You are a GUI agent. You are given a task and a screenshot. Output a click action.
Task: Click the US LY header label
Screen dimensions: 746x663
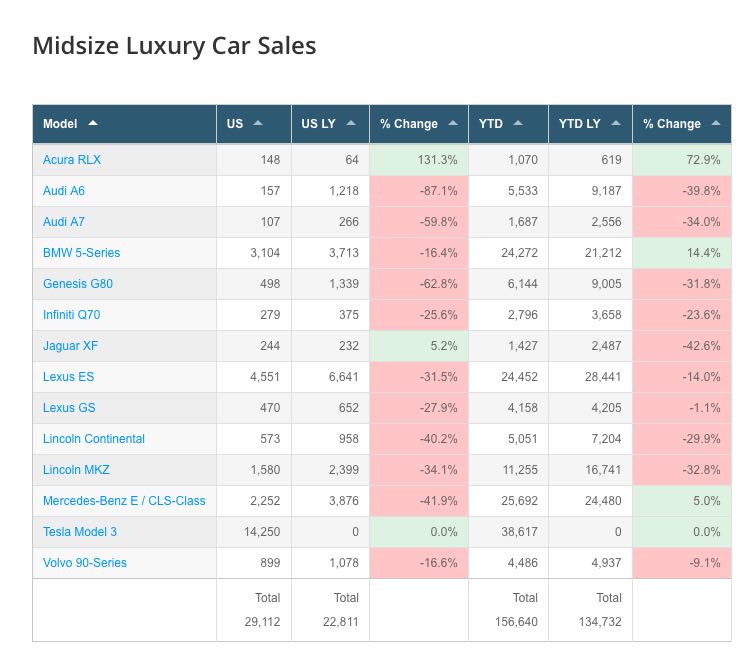click(318, 124)
